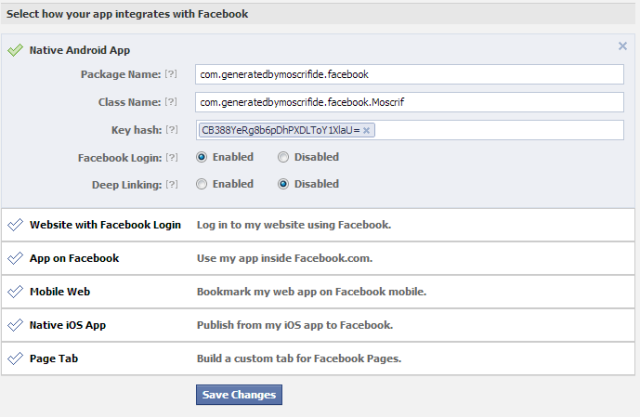Open the Class Name help [?] icon
Image resolution: width=640 pixels, height=417 pixels.
[171, 102]
